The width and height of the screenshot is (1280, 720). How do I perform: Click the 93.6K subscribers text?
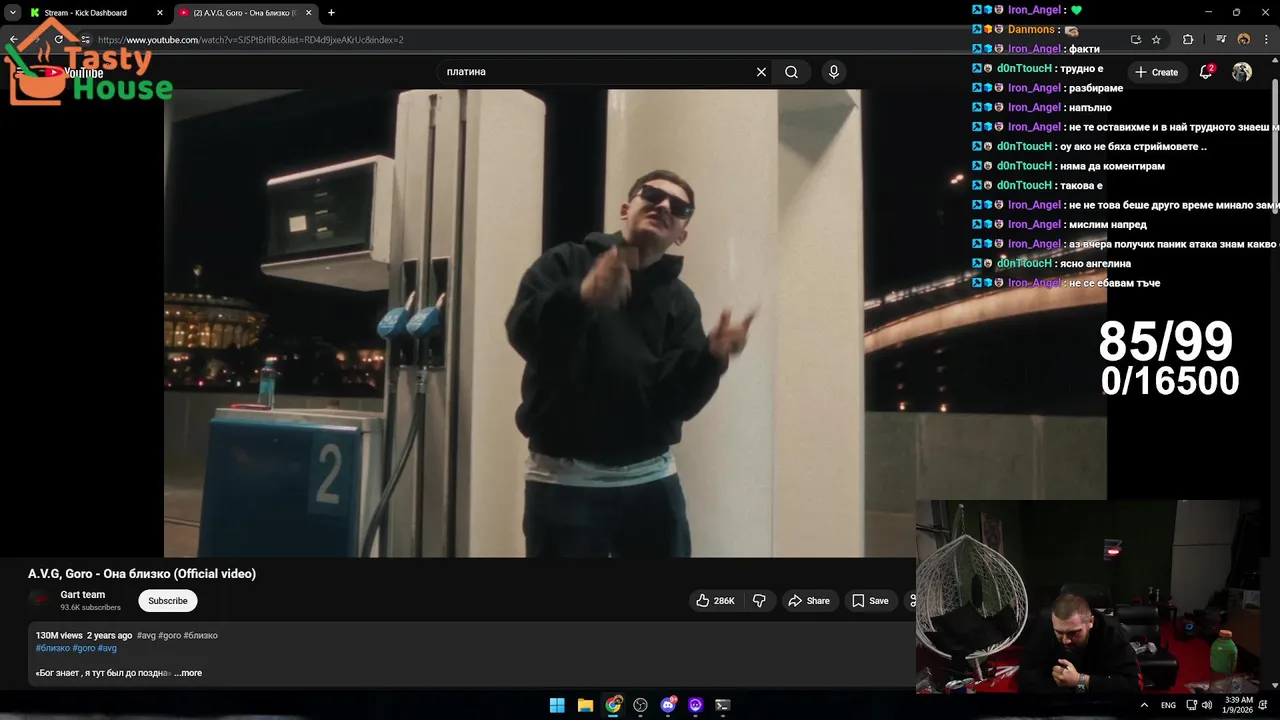[x=90, y=608]
